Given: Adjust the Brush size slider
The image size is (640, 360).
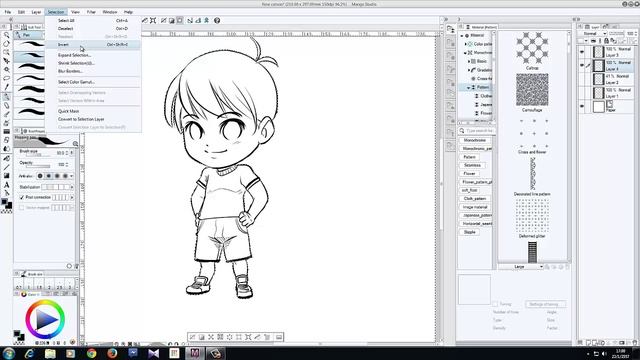Looking at the screenshot, I should [38, 154].
